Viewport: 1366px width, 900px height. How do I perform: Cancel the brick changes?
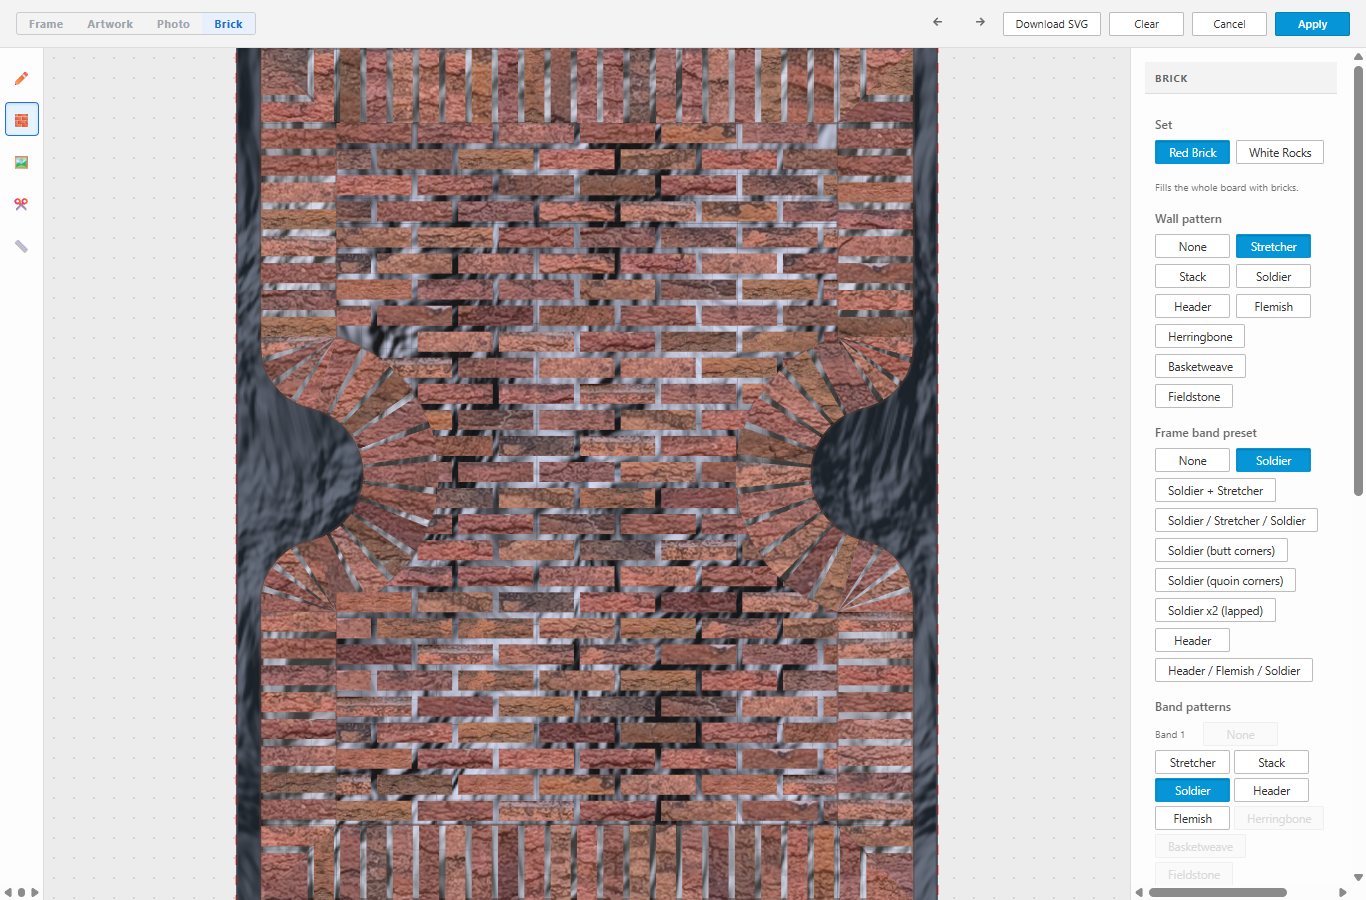pos(1229,24)
